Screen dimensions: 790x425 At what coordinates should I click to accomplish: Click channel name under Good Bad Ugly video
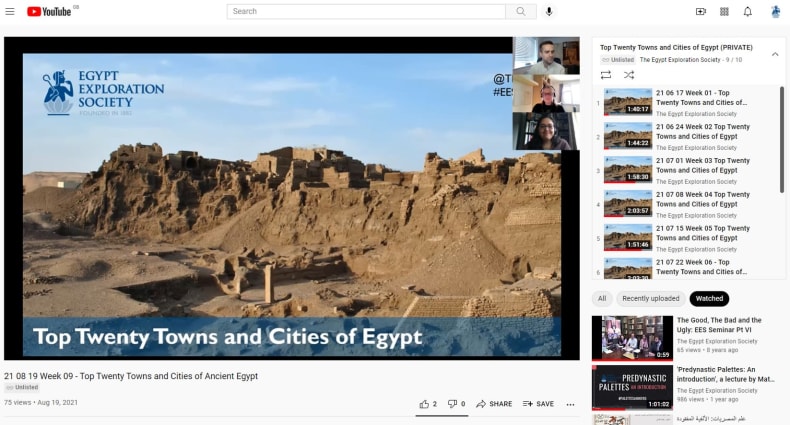point(717,341)
